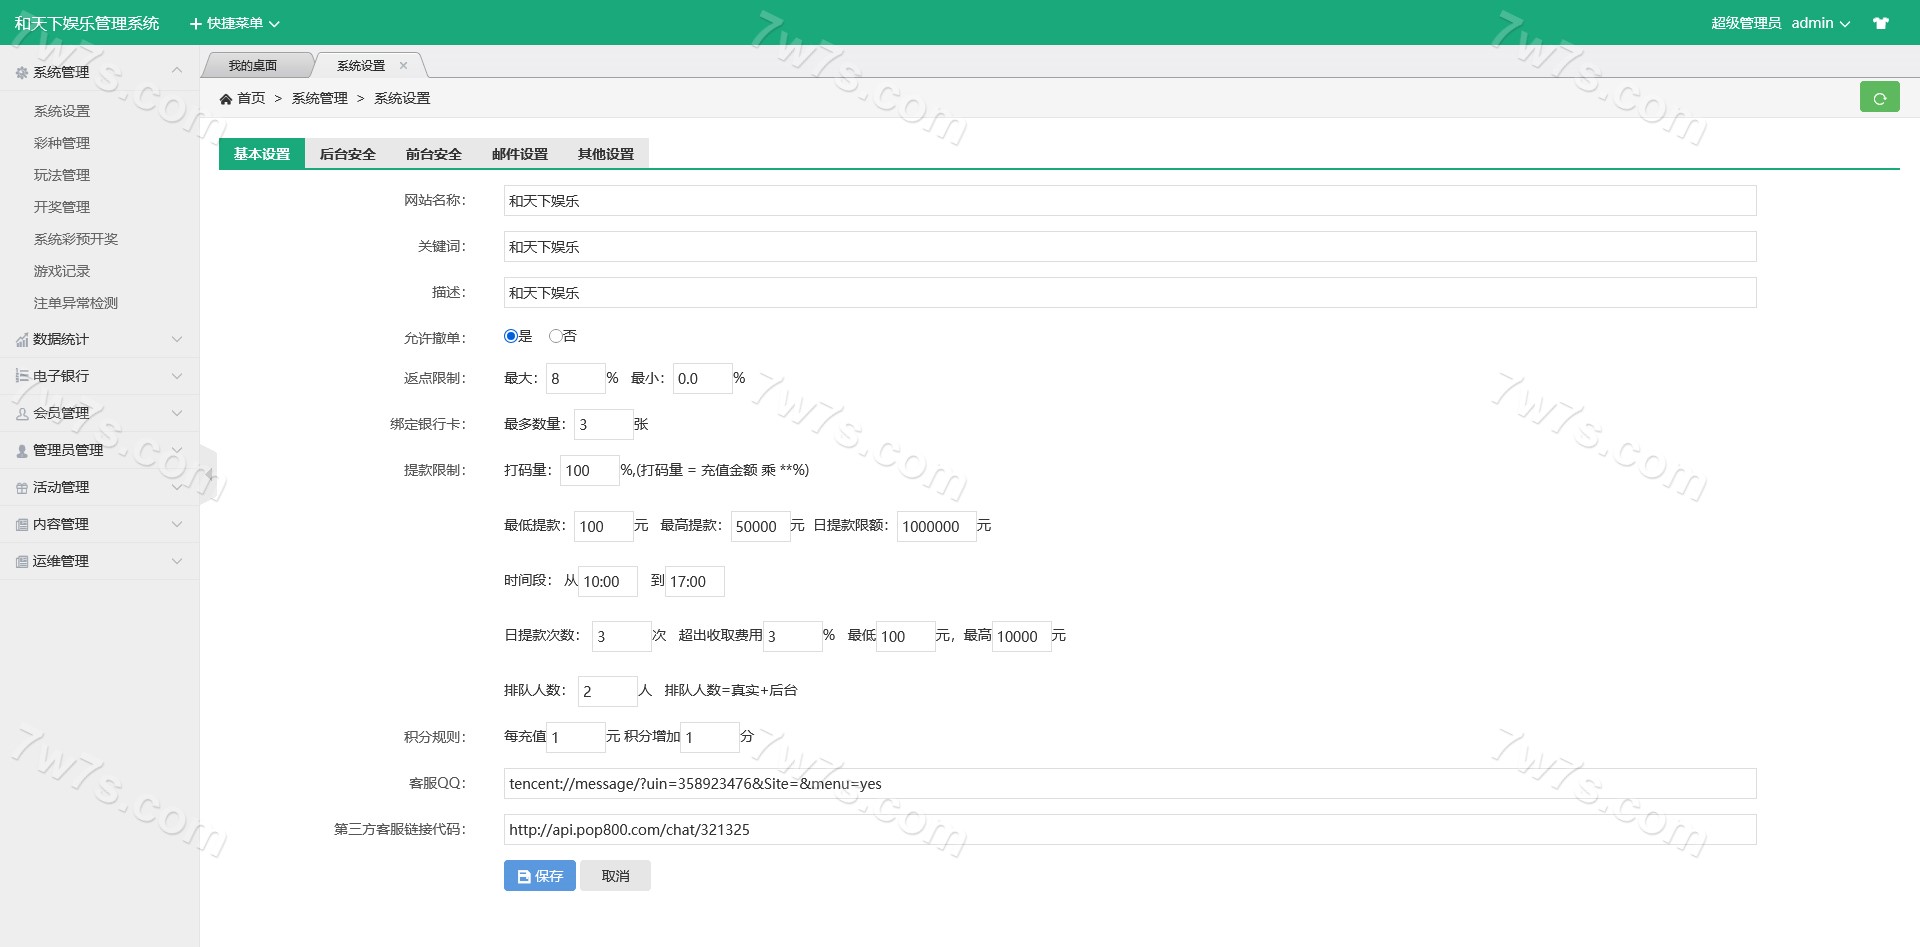Click the 取消 button
Viewport: 1920px width, 947px height.
615,876
